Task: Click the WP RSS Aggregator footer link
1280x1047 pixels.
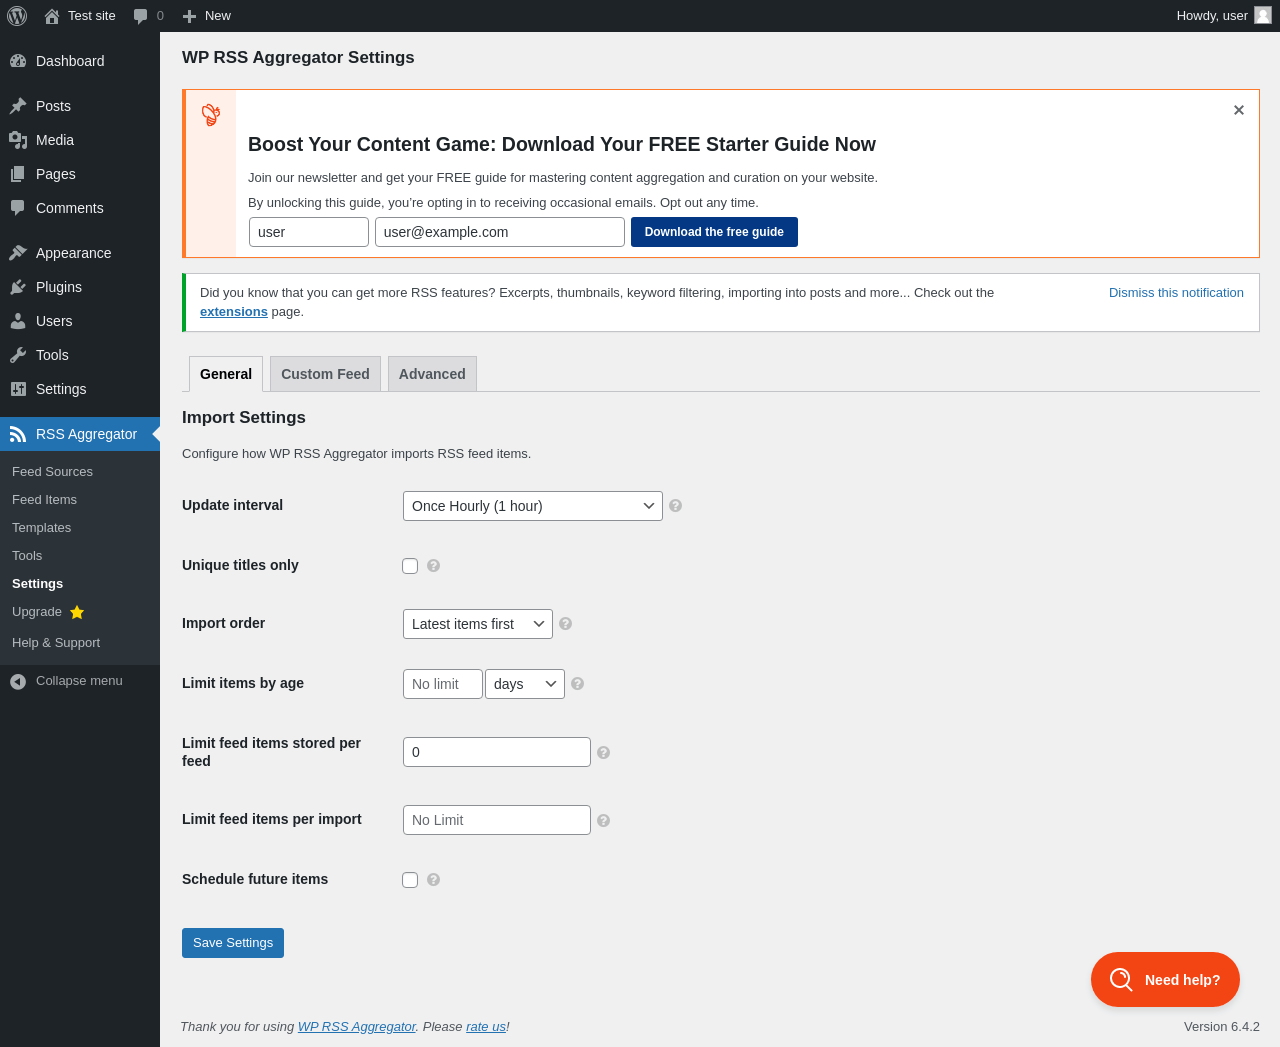Action: tap(357, 1027)
